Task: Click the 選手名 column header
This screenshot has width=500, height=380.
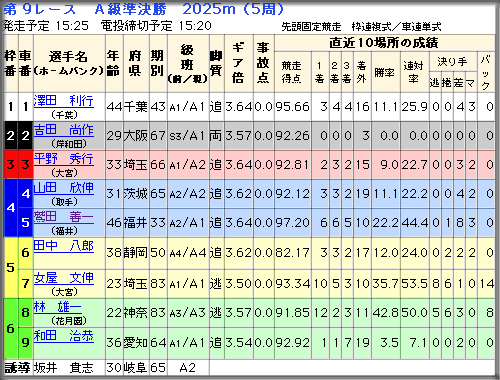Action: pyautogui.click(x=69, y=63)
